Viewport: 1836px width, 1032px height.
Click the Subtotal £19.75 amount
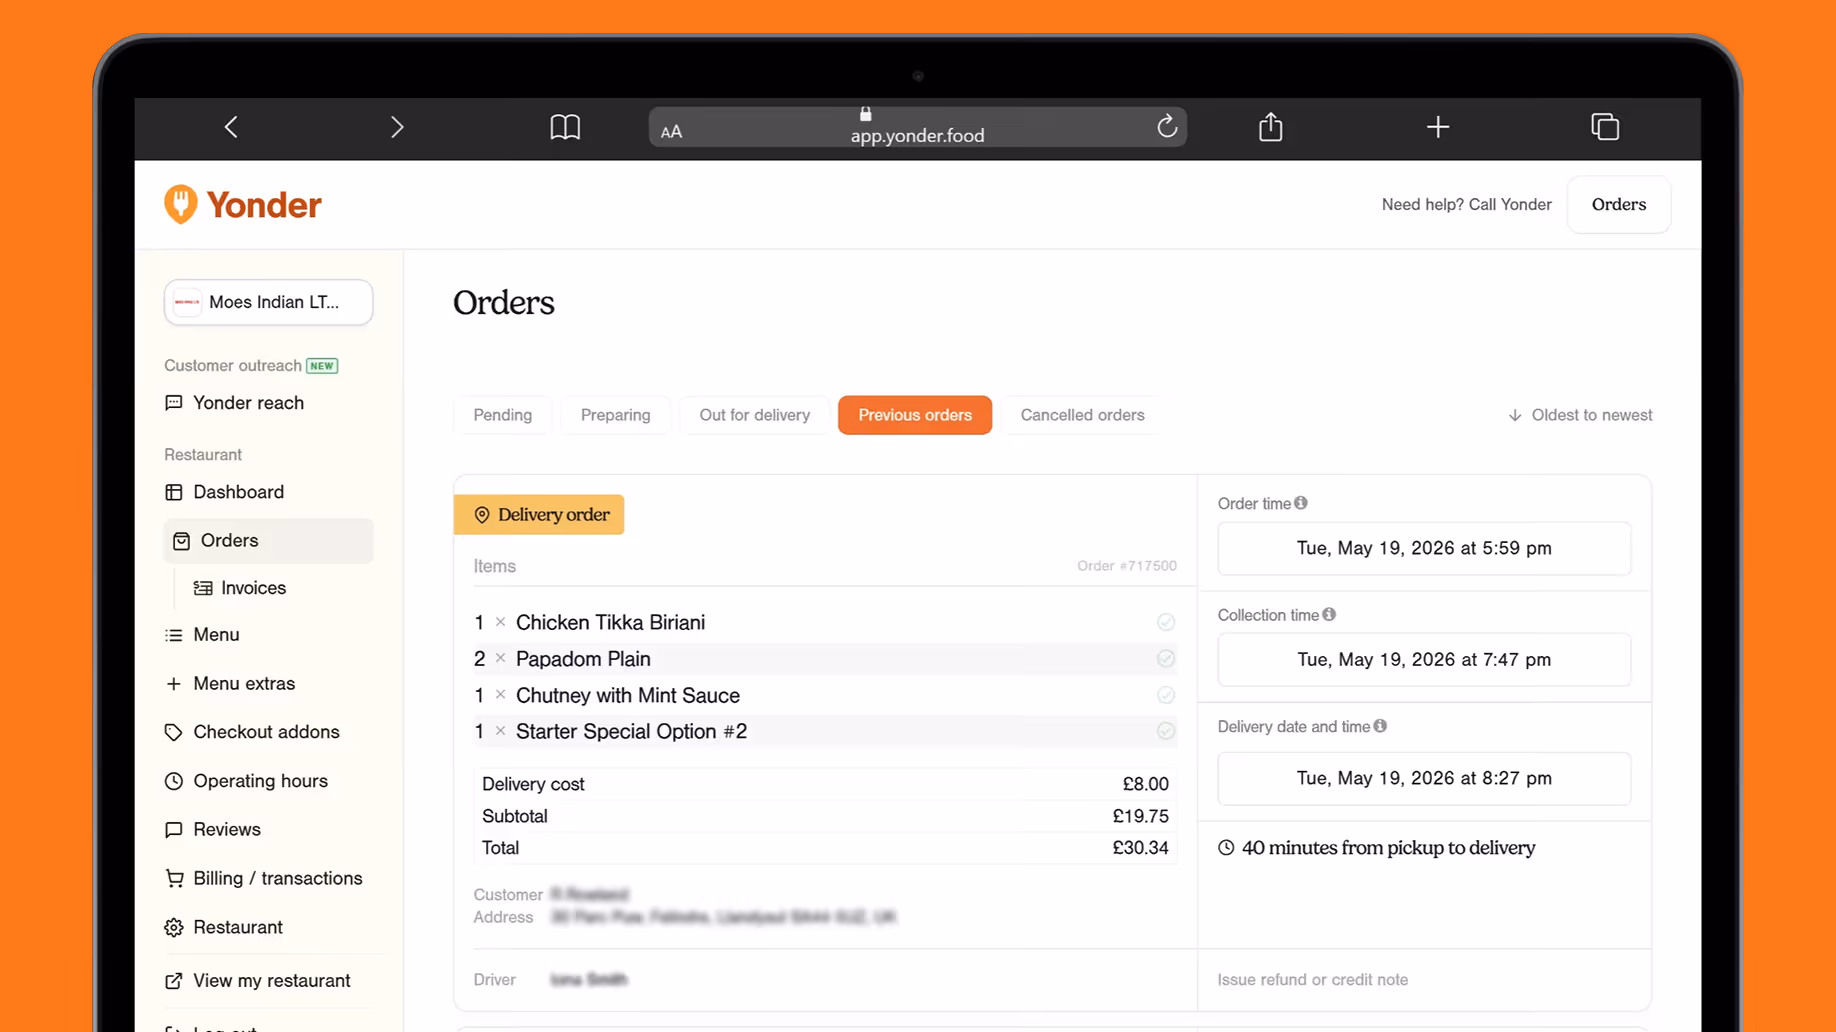click(x=1141, y=816)
